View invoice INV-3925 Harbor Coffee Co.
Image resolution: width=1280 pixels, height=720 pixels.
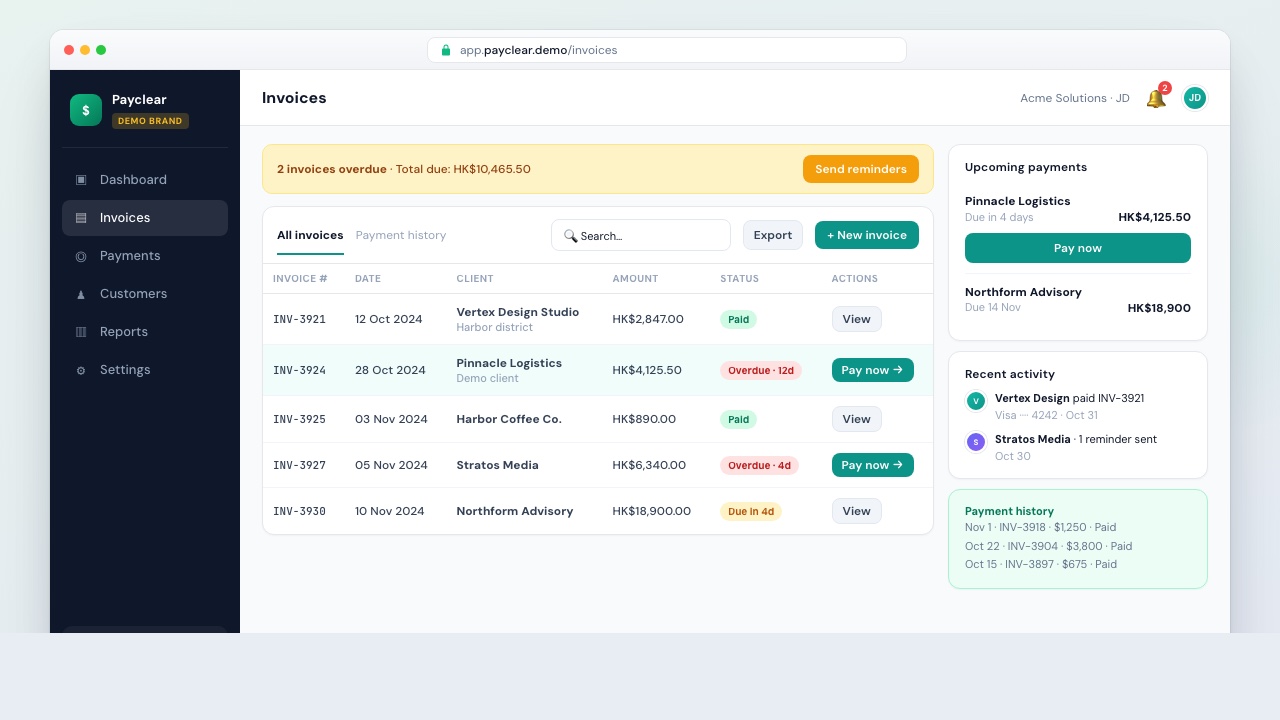[857, 419]
